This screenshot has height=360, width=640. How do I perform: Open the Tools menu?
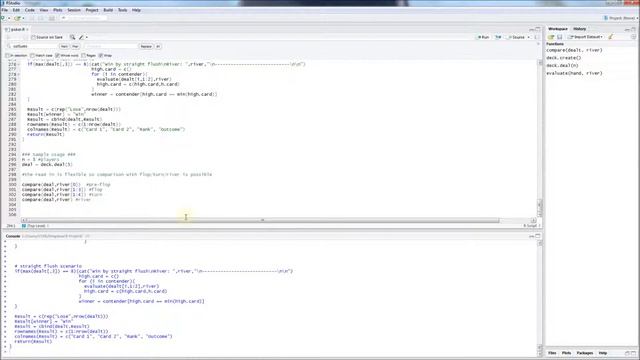[x=122, y=10]
